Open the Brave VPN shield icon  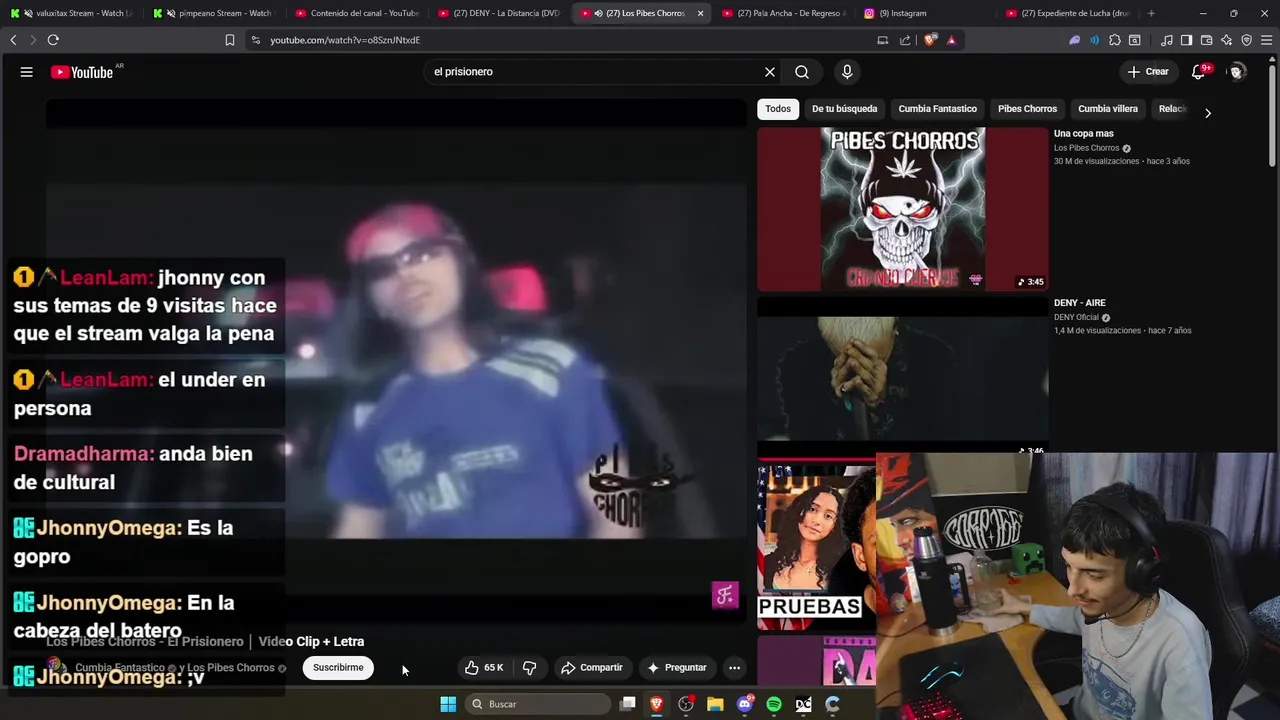[1247, 40]
